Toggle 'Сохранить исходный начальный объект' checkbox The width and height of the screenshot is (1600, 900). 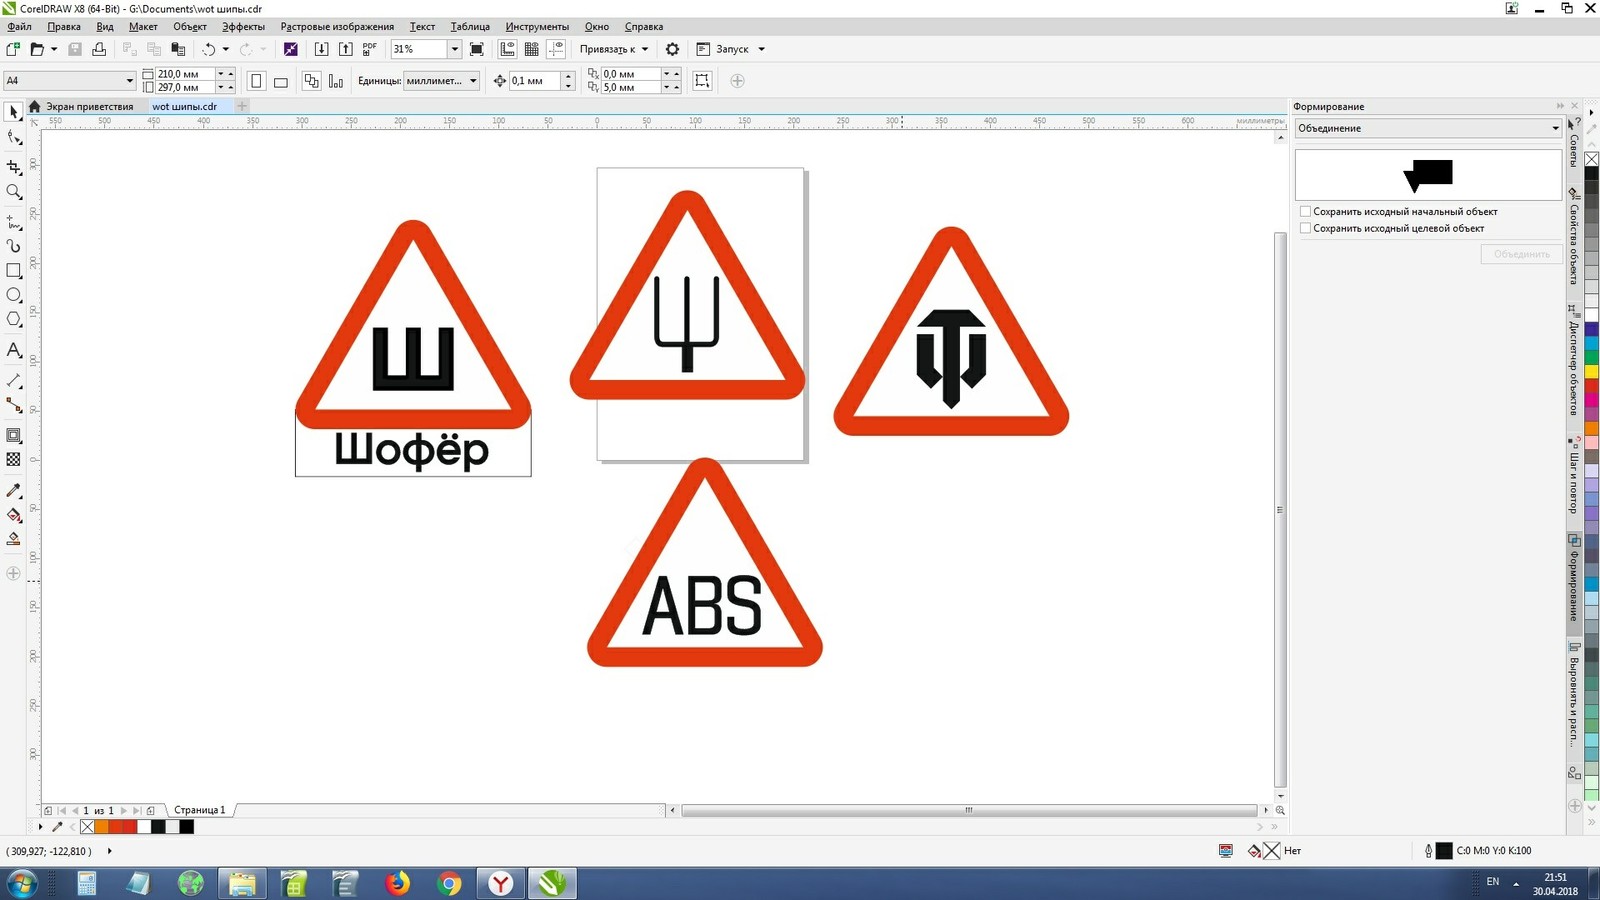click(x=1305, y=211)
